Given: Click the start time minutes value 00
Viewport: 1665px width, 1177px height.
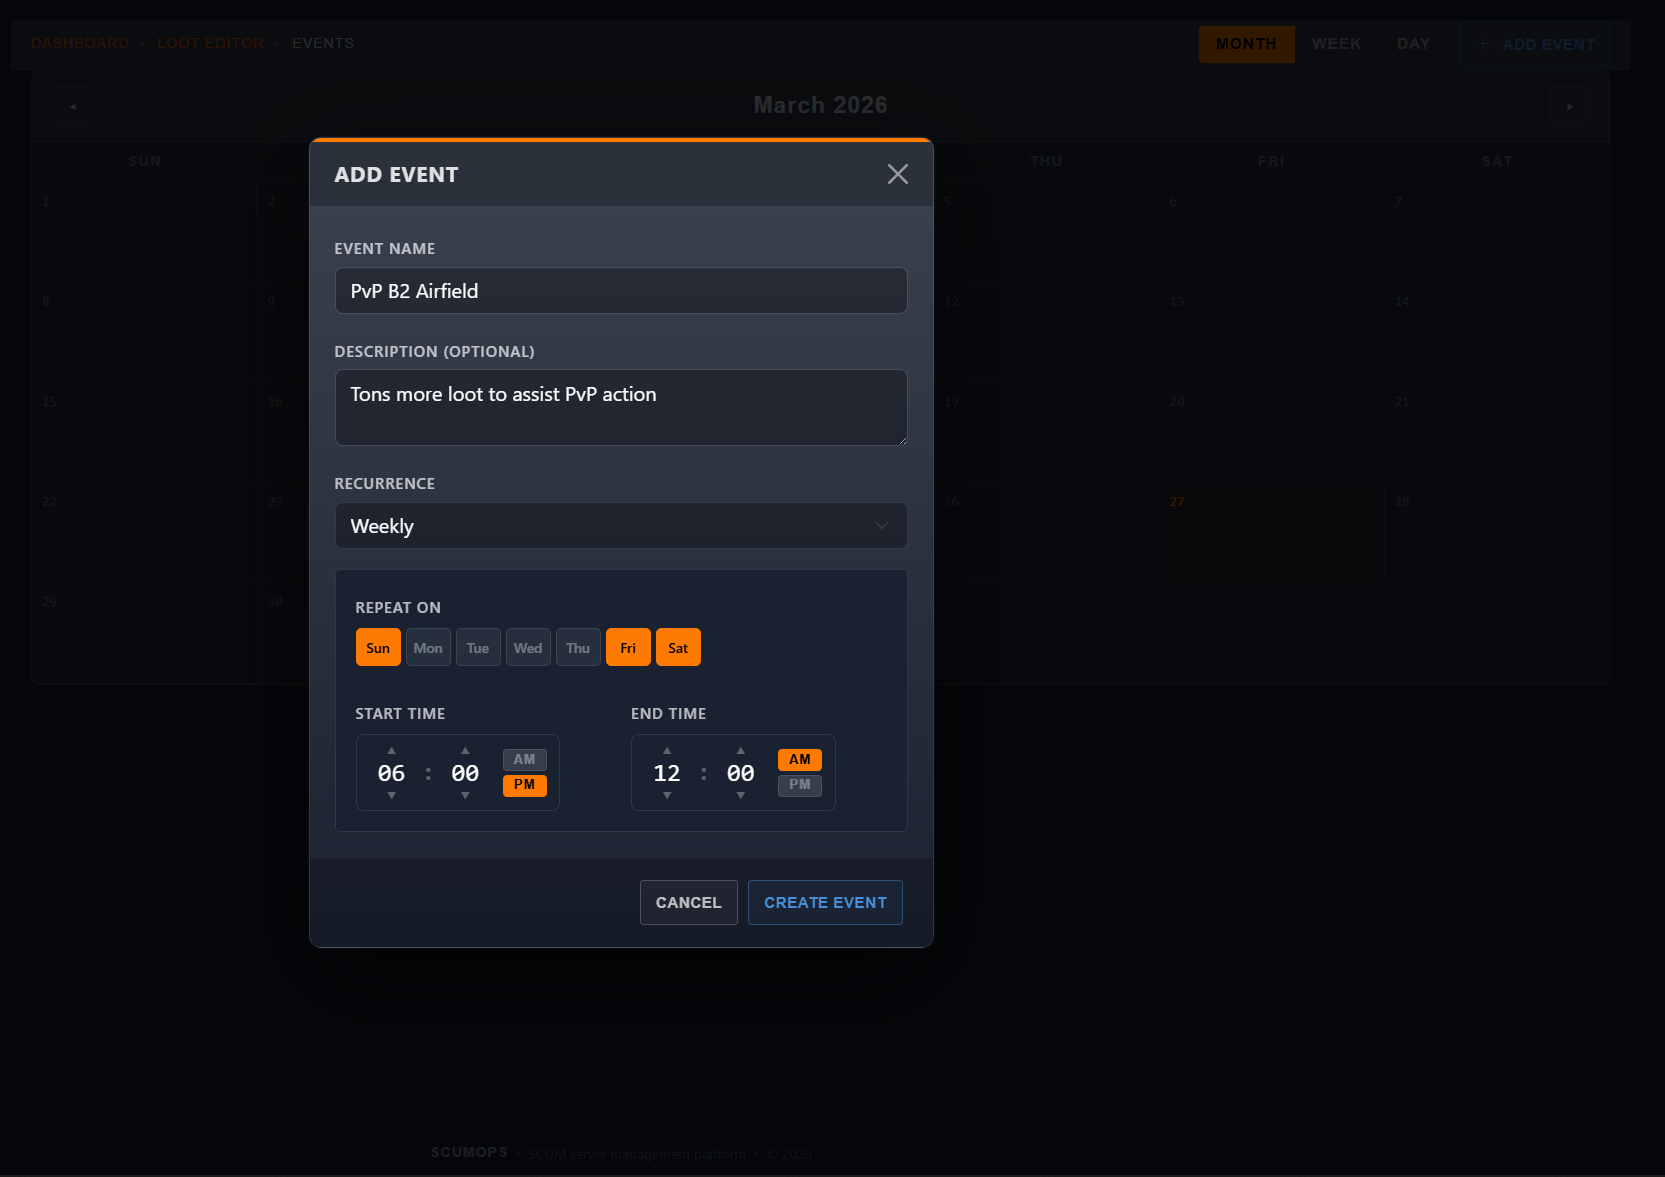Looking at the screenshot, I should coord(465,773).
